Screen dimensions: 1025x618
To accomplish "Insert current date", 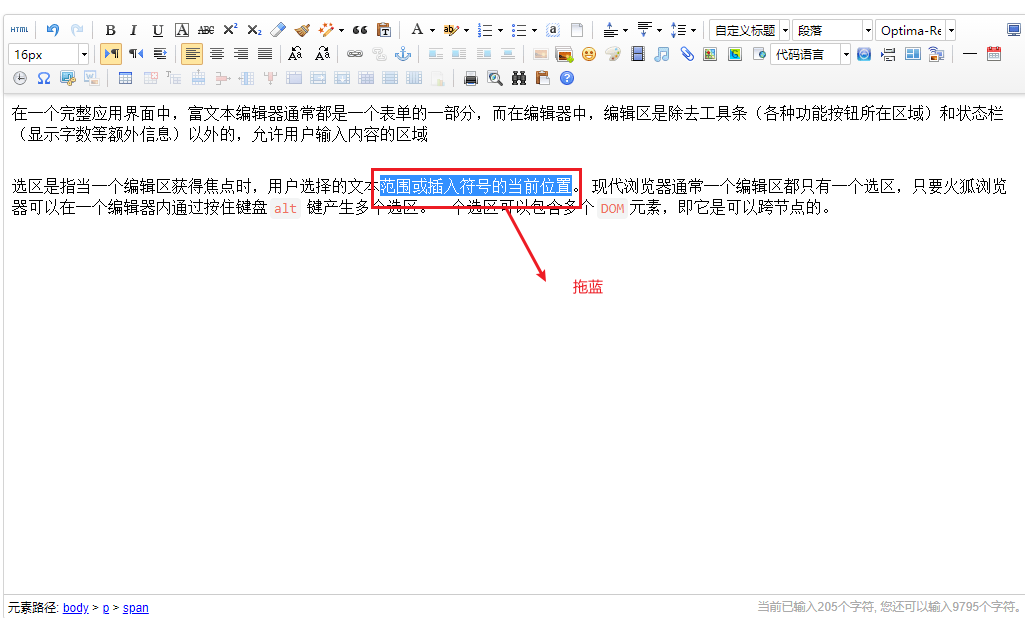I will coord(994,54).
